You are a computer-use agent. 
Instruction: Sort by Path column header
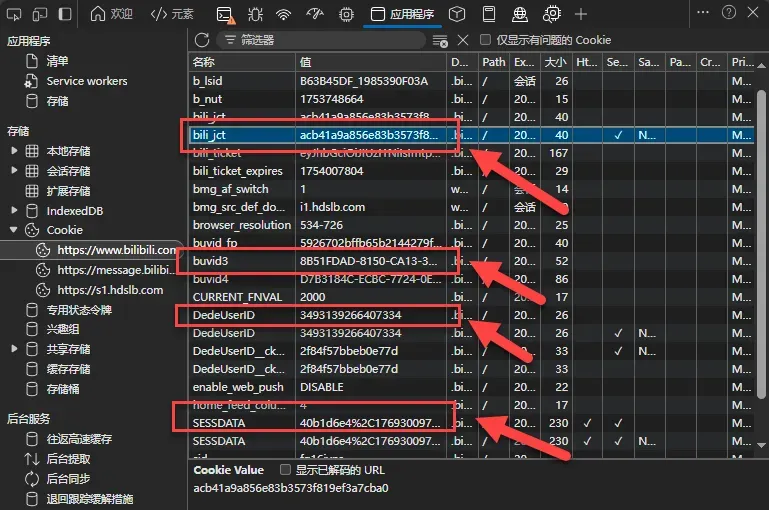(x=493, y=62)
